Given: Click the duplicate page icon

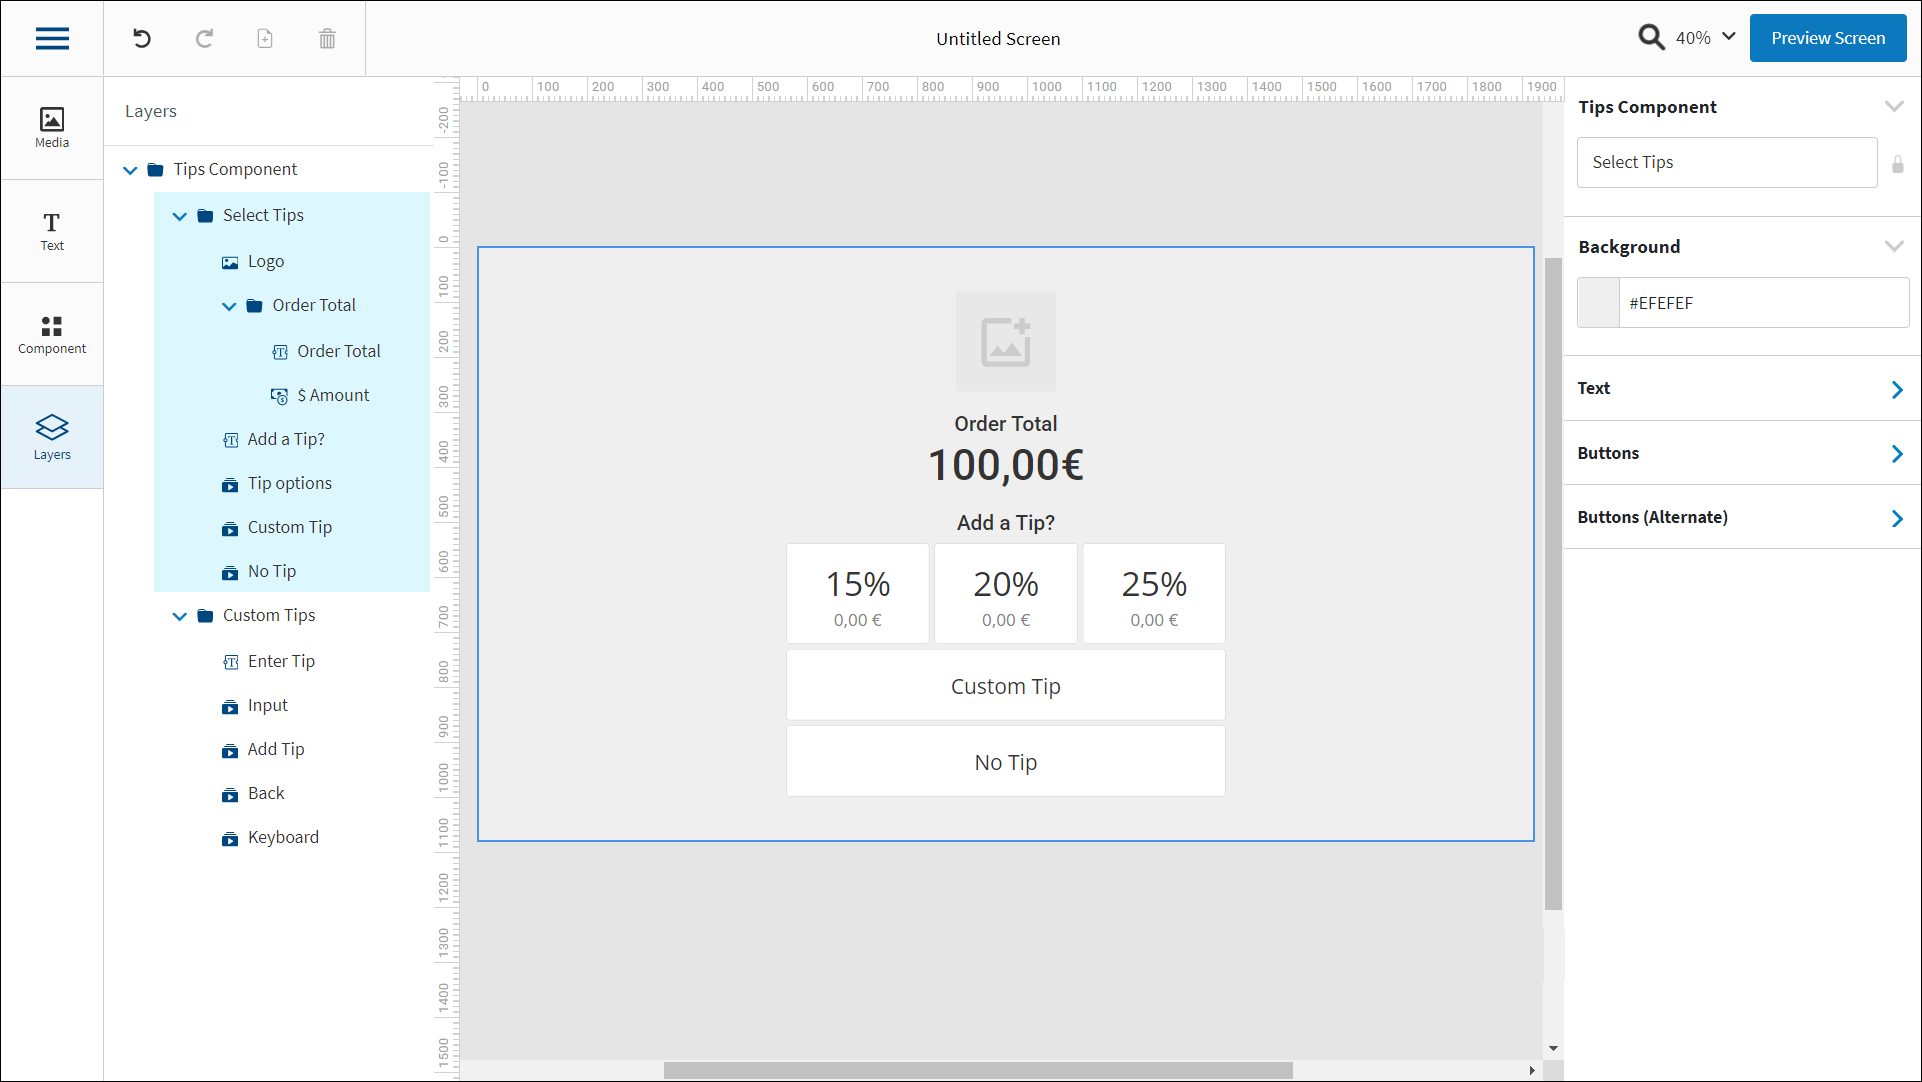Looking at the screenshot, I should point(265,39).
